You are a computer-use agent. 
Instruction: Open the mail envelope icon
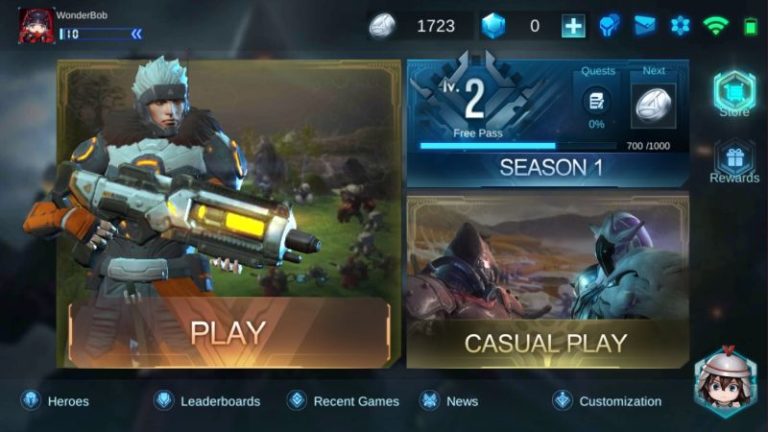(x=645, y=25)
